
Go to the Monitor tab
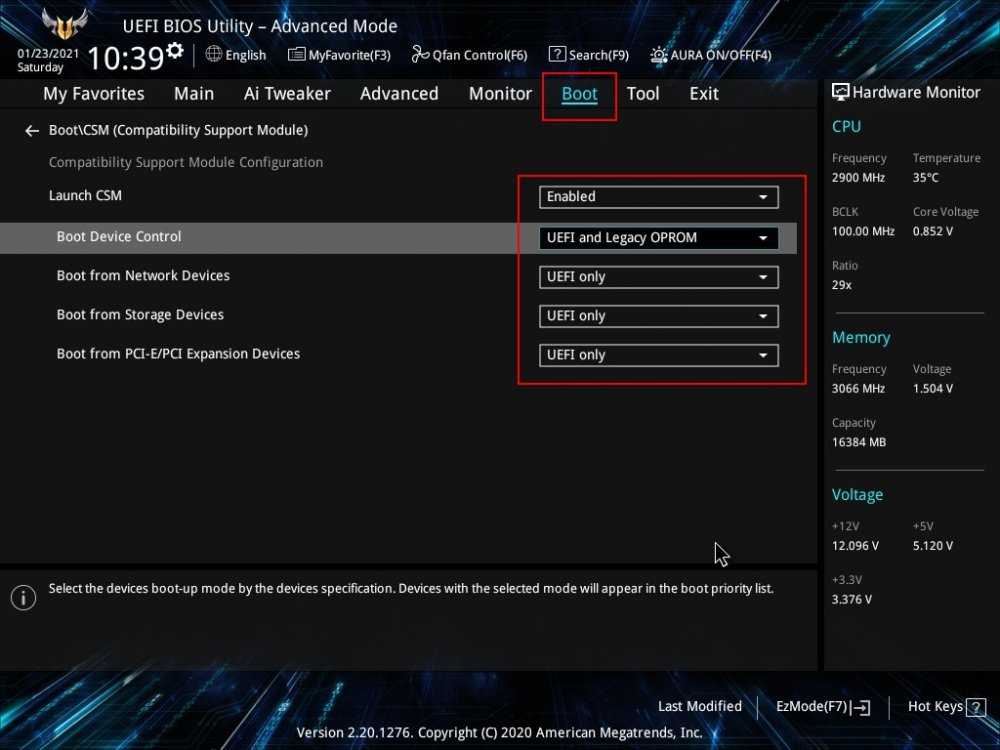pyautogui.click(x=500, y=94)
